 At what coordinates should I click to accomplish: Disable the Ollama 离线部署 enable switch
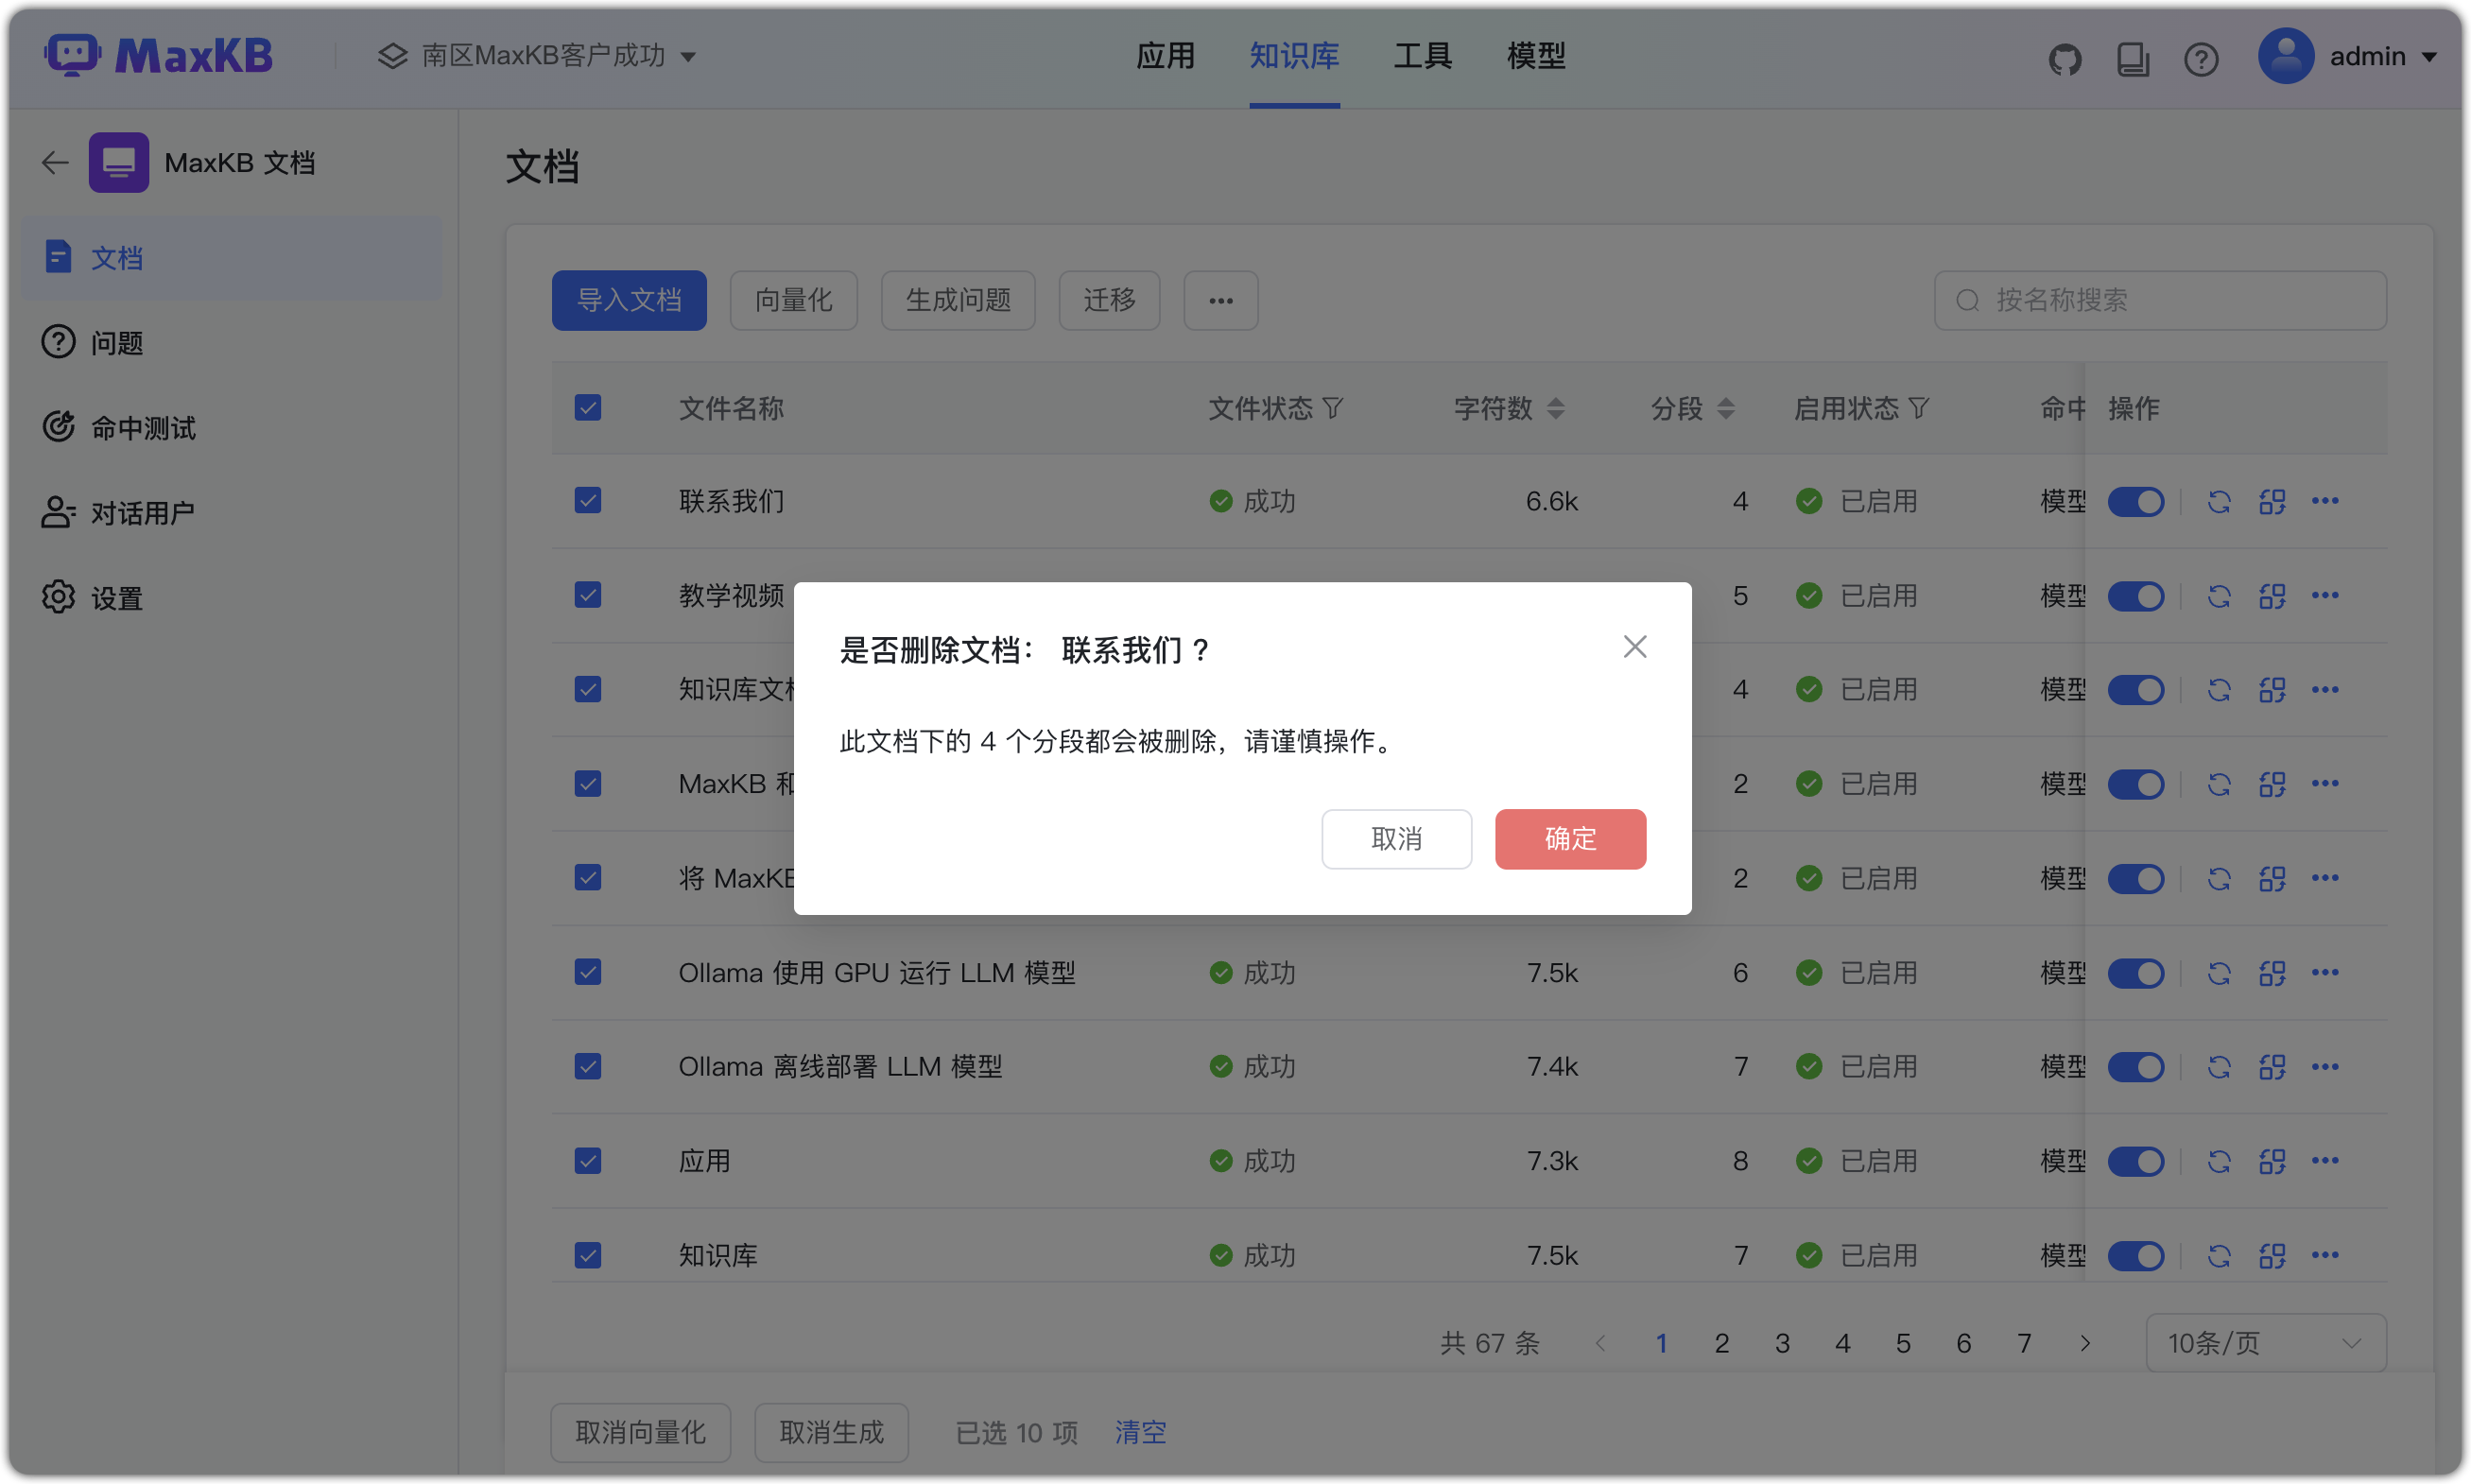point(2135,1067)
